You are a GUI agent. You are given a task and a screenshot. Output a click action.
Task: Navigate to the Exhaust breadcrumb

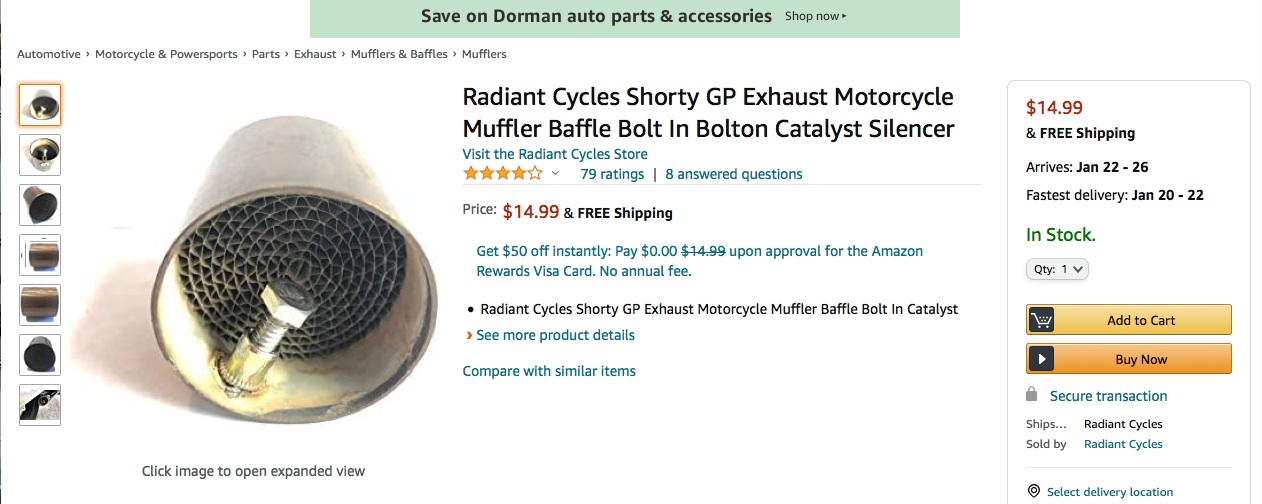coord(315,54)
